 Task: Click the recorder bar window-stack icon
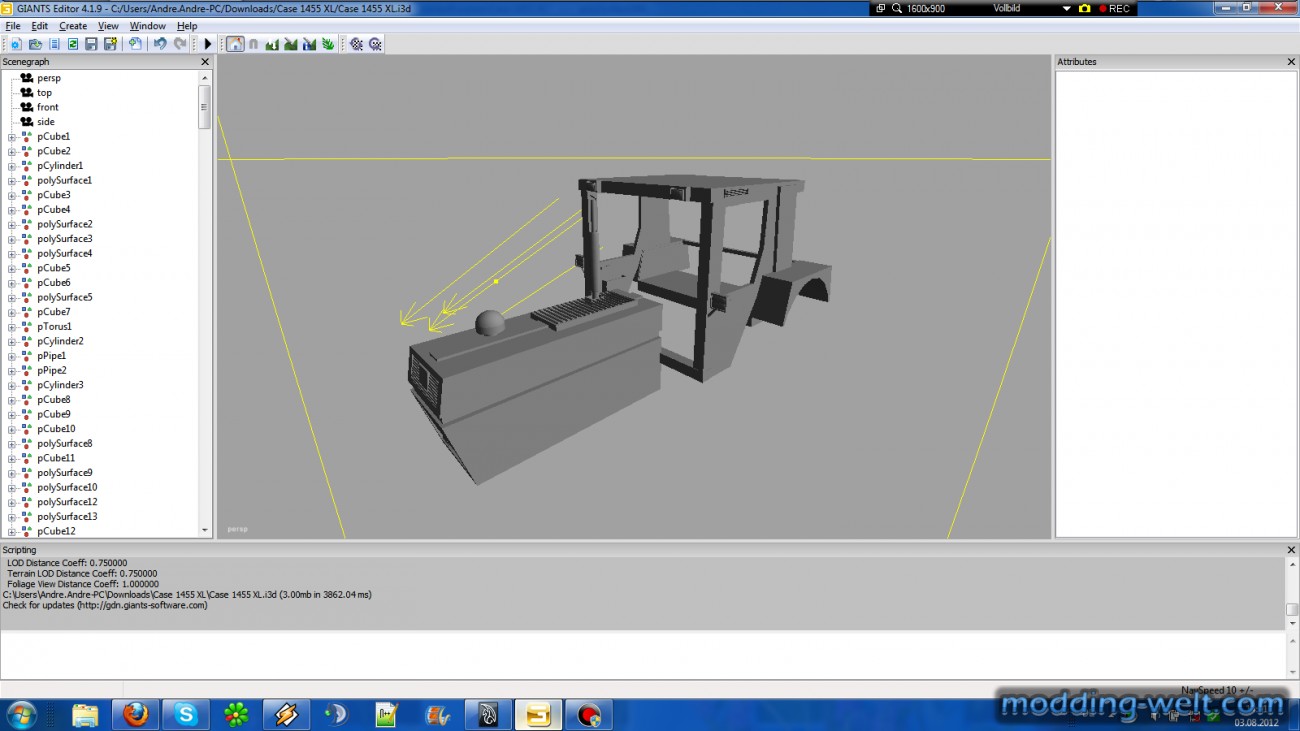click(881, 8)
